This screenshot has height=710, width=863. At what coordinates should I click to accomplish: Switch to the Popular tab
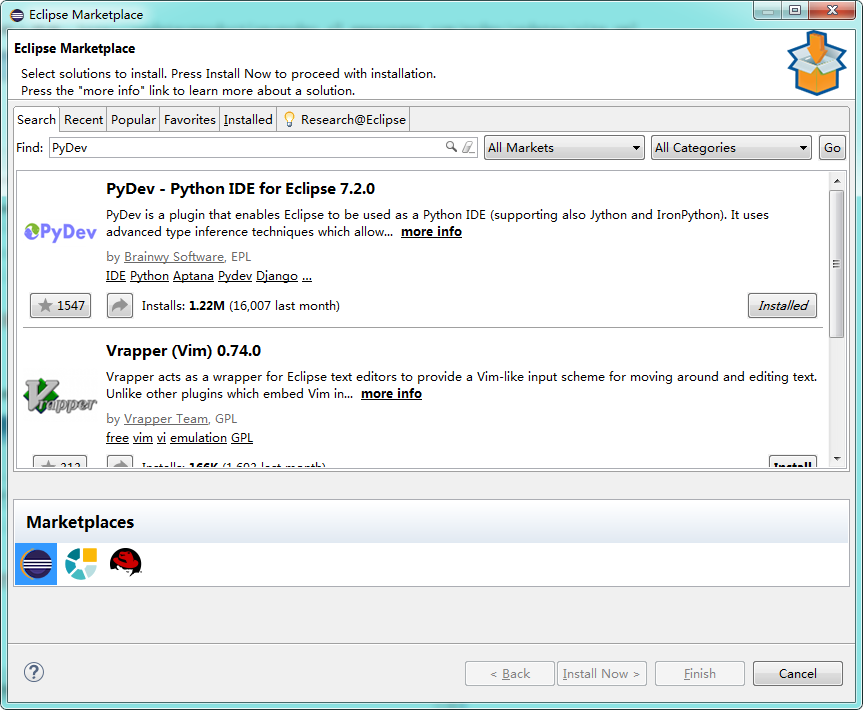[x=133, y=119]
